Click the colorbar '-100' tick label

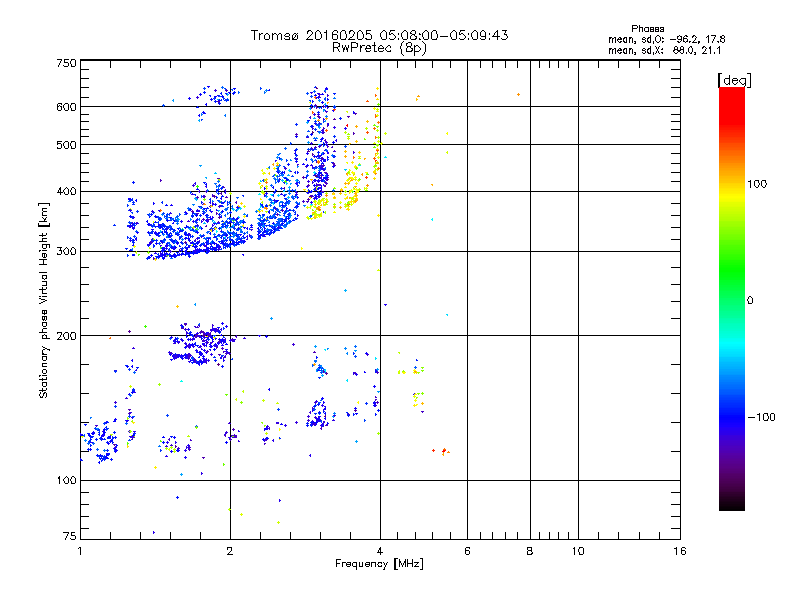pyautogui.click(x=761, y=417)
